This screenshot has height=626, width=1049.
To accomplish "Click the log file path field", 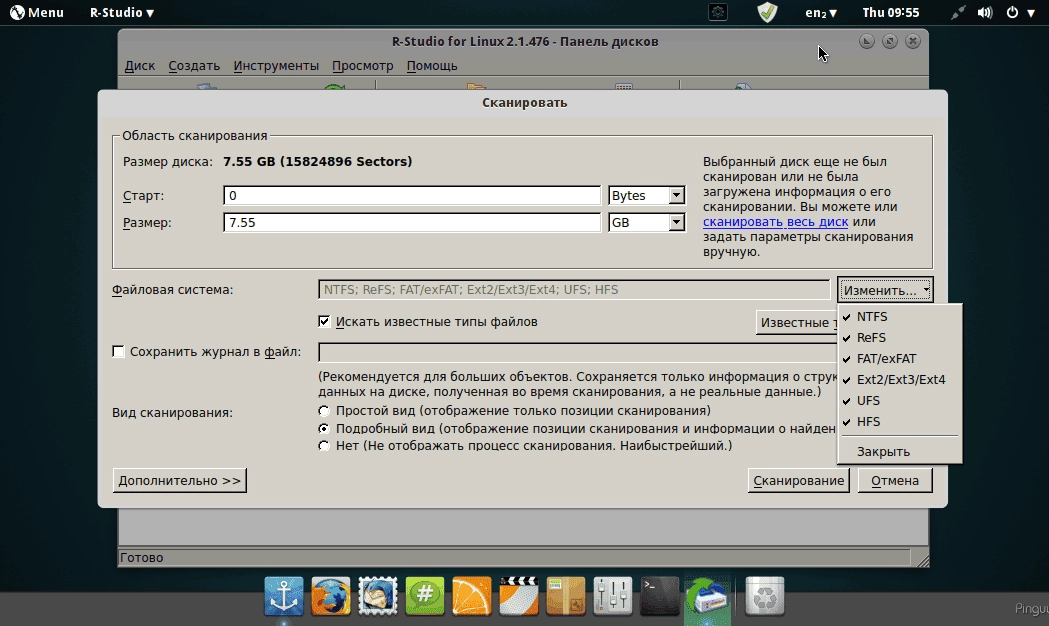I will point(578,352).
